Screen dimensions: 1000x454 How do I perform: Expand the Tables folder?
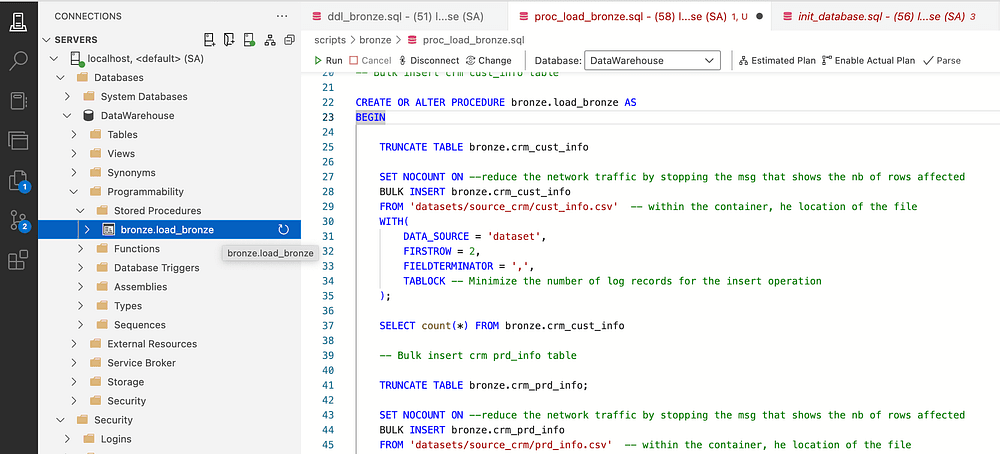coord(74,135)
